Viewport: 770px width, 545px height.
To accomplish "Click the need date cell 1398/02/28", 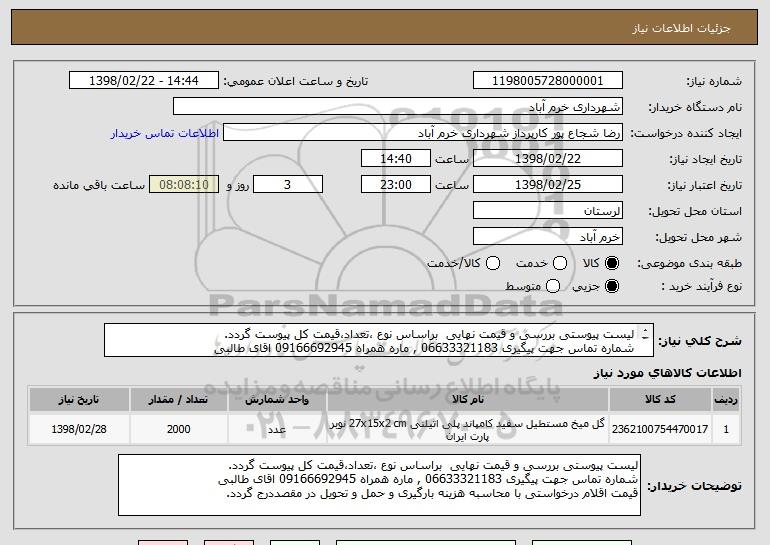I will coord(79,429).
